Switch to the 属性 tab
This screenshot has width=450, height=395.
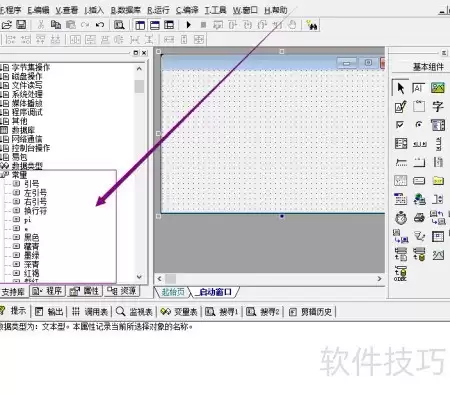[84, 291]
